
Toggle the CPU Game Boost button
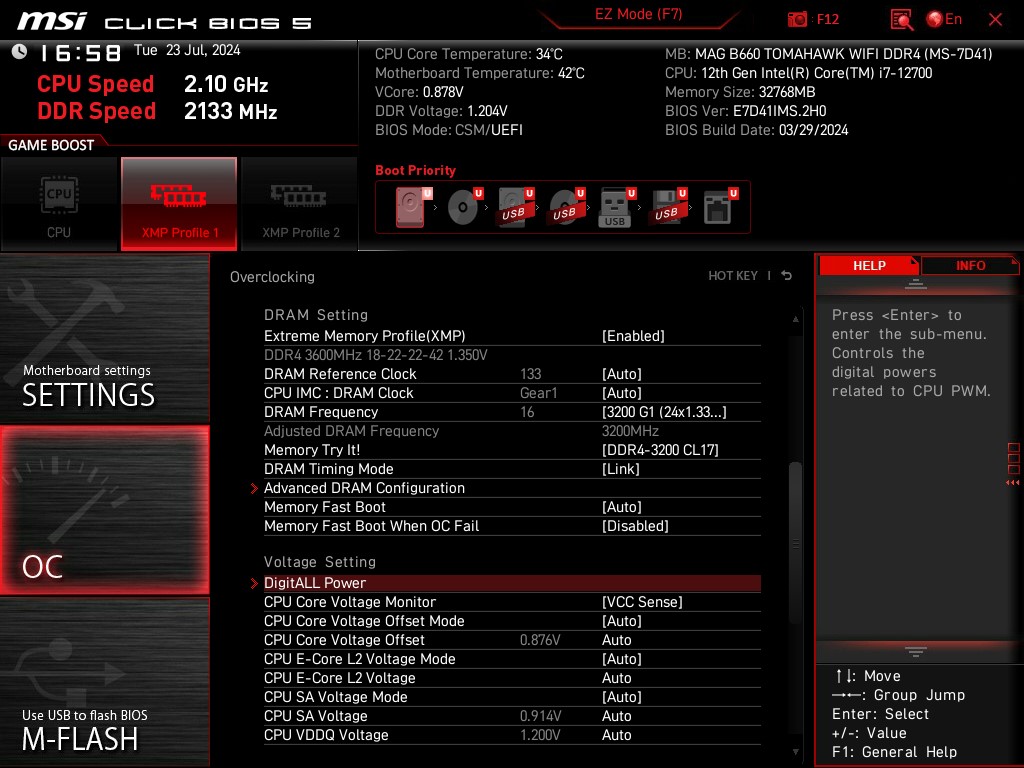[59, 204]
